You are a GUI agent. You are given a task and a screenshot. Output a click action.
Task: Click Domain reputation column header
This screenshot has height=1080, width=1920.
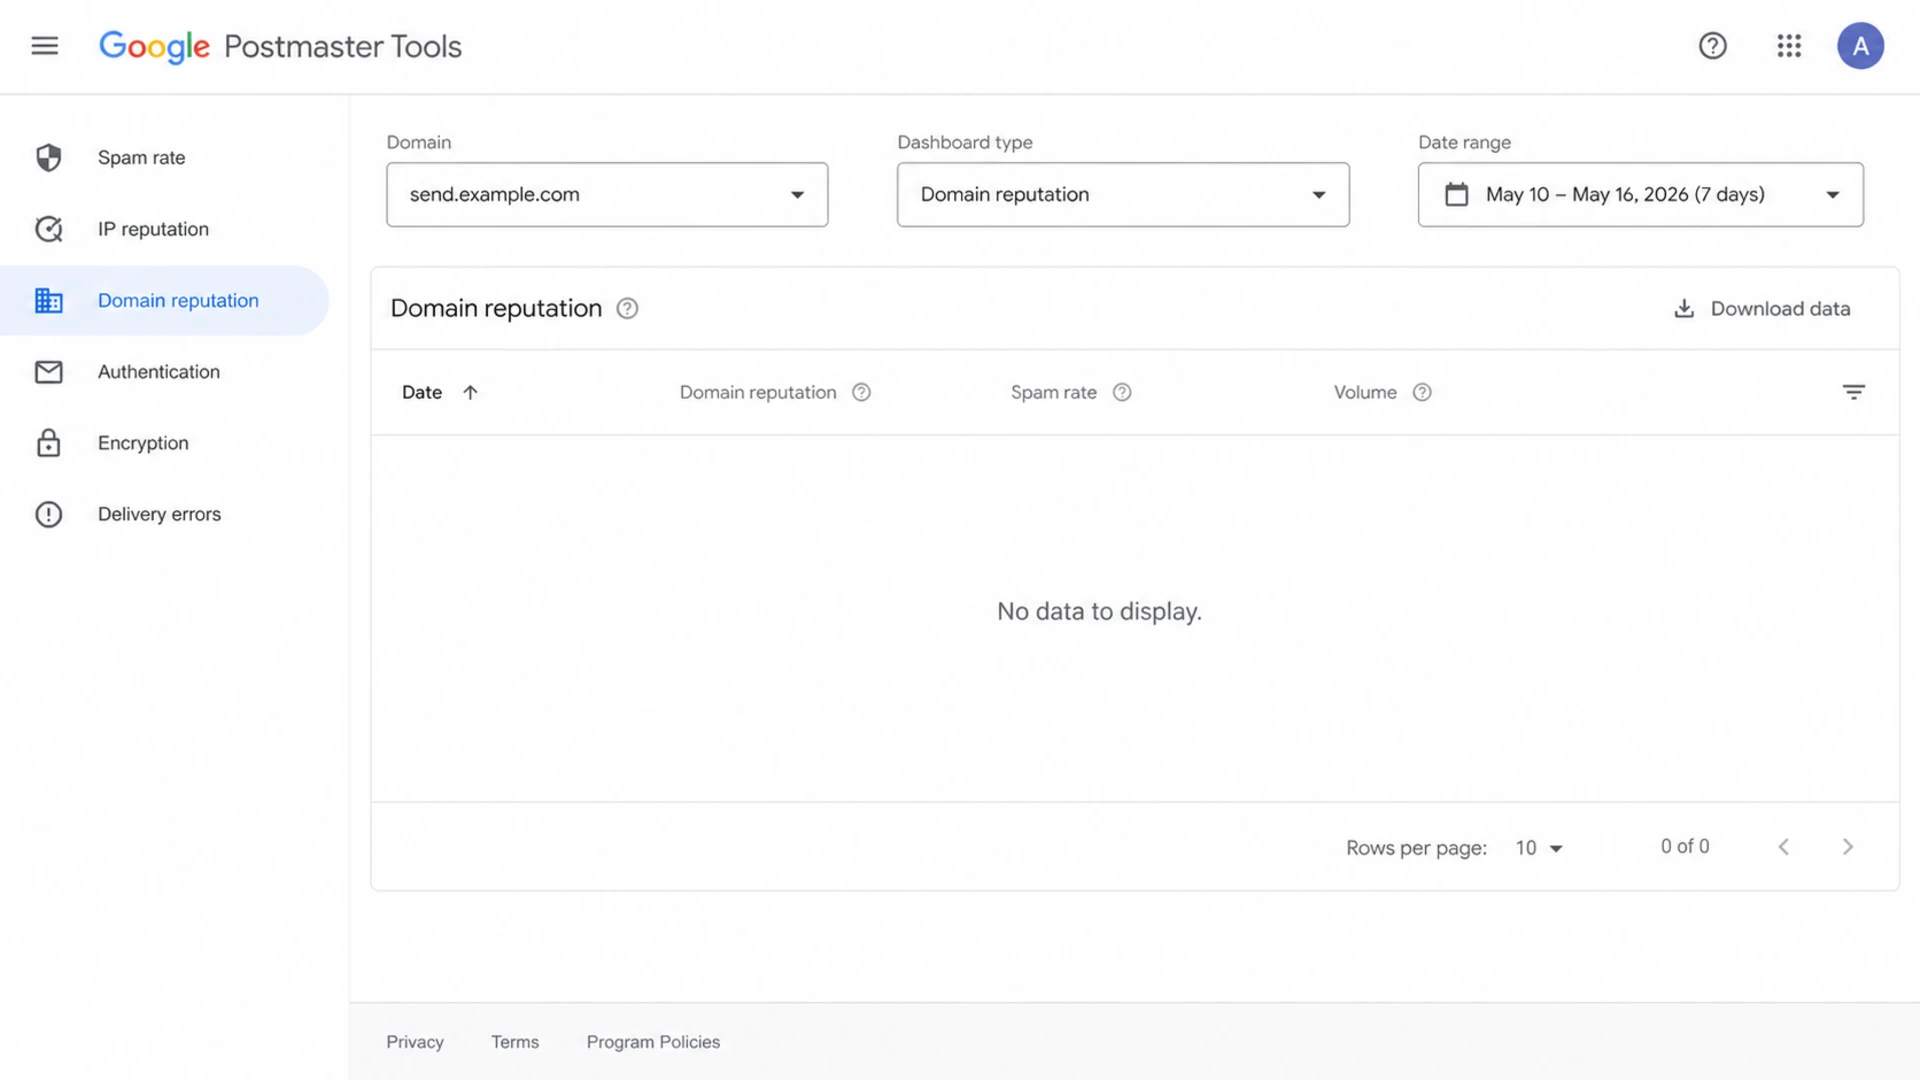758,392
